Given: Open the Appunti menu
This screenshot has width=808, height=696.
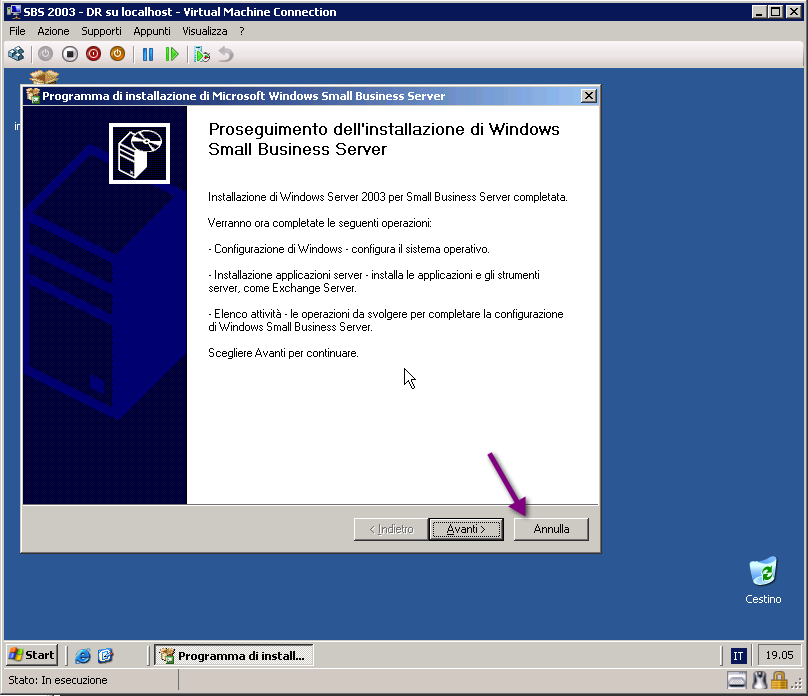Looking at the screenshot, I should (x=152, y=31).
